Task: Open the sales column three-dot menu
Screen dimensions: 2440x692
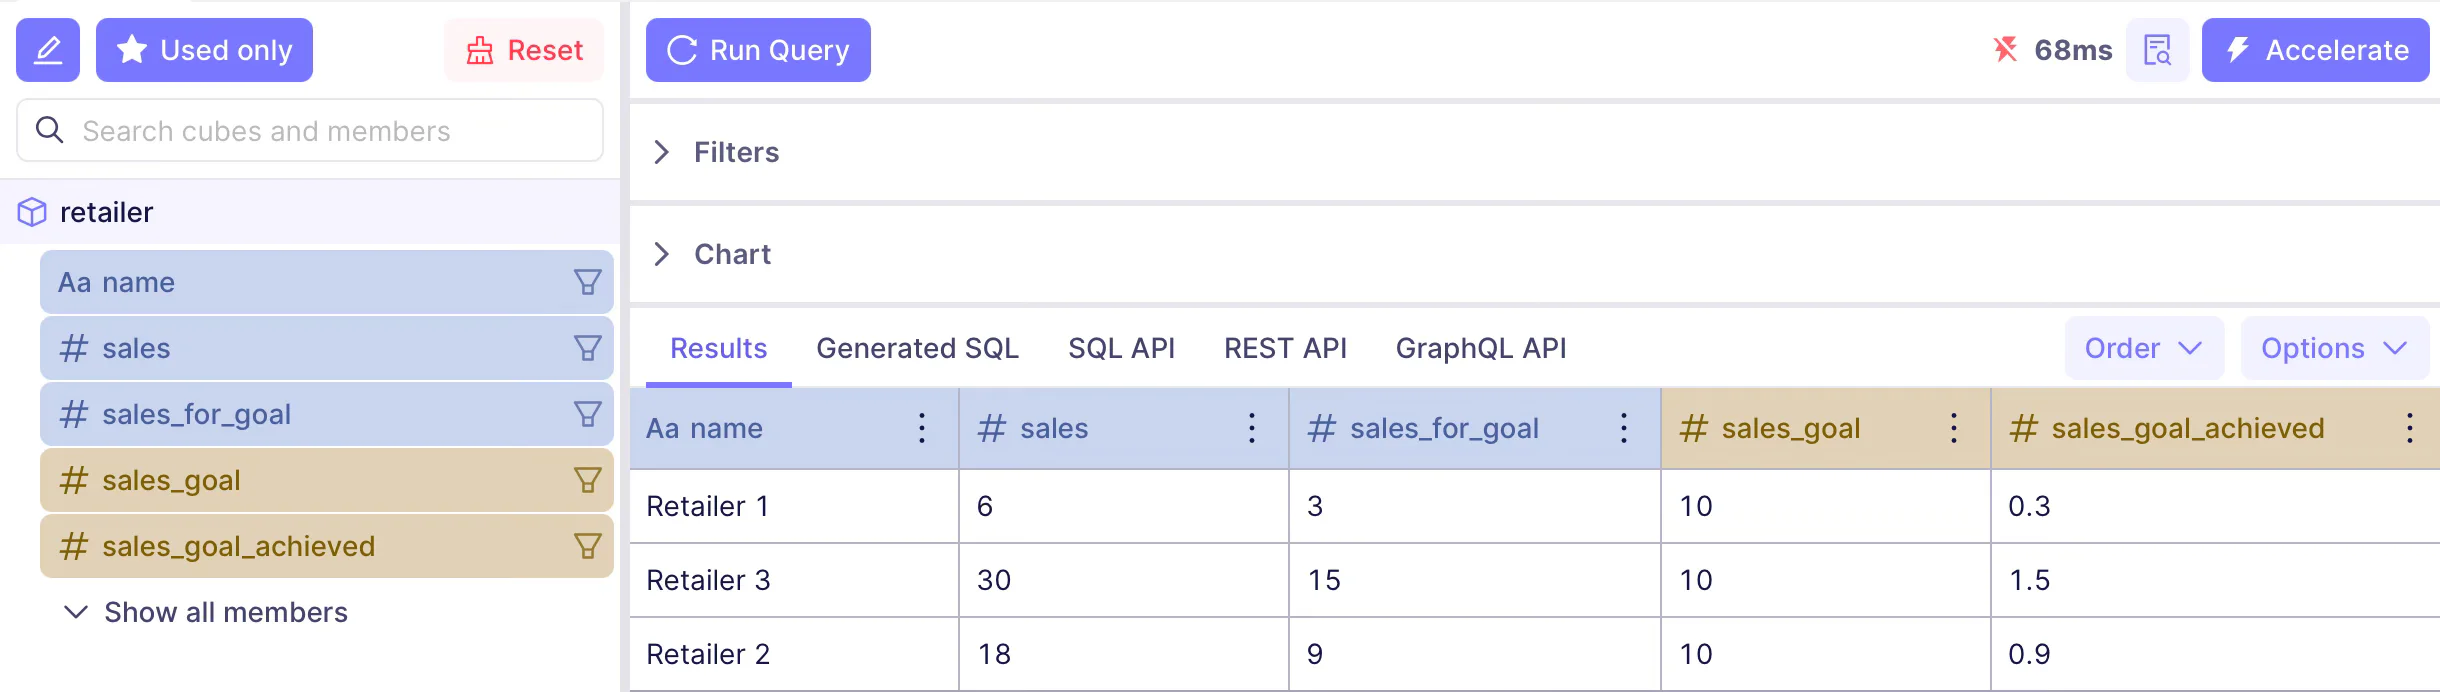Action: 1251,428
